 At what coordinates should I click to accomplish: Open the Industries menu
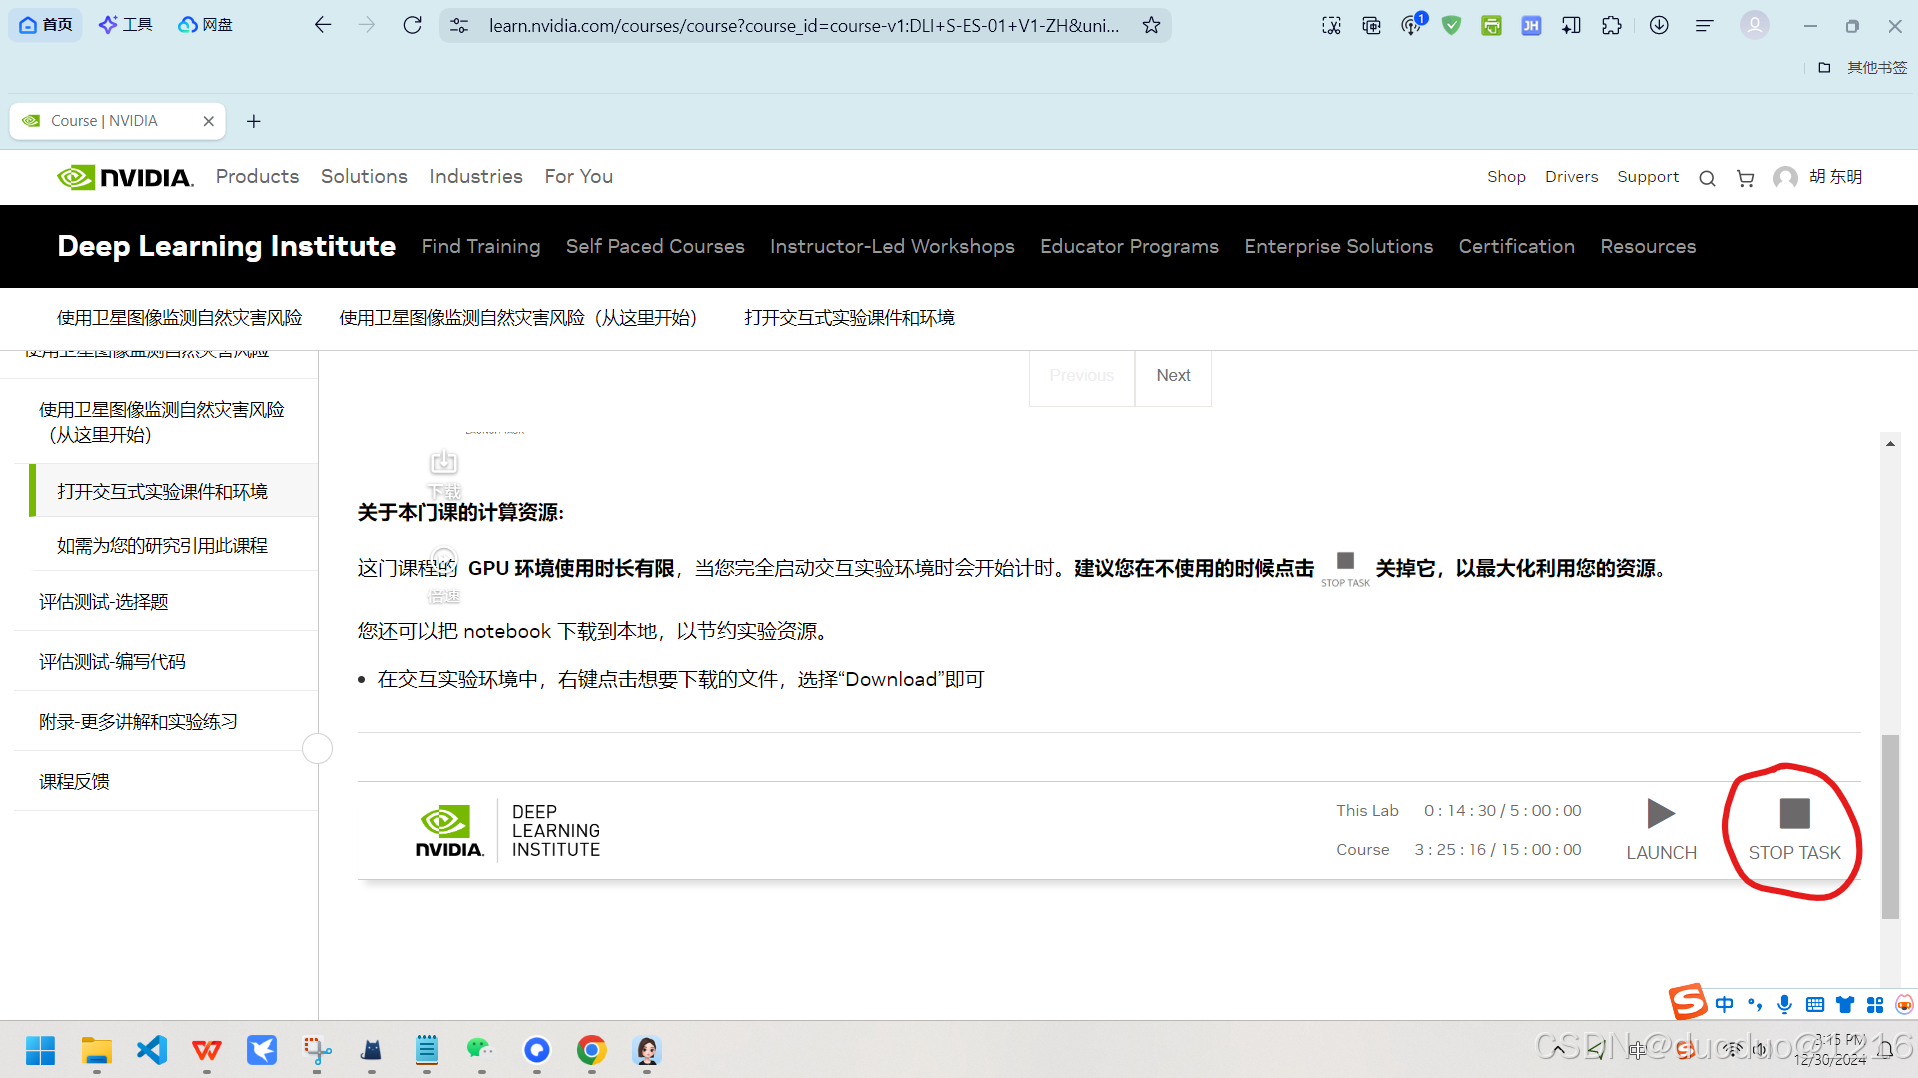pyautogui.click(x=476, y=177)
